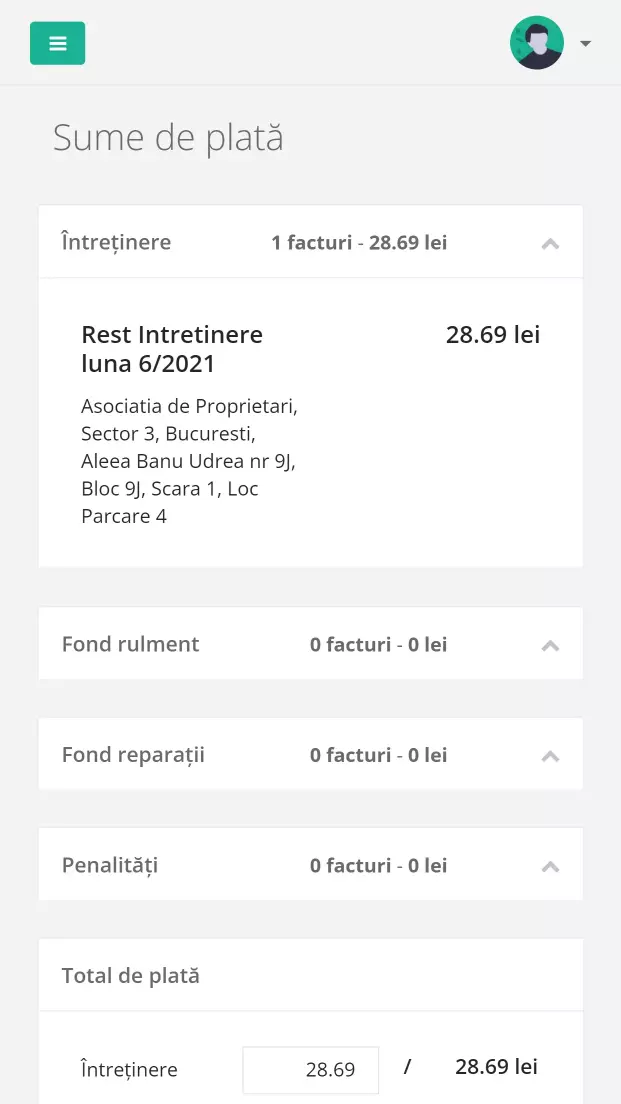Screen dimensions: 621x1104
Task: Click the Fond rulment 0 facturi summary
Action: [x=378, y=645]
